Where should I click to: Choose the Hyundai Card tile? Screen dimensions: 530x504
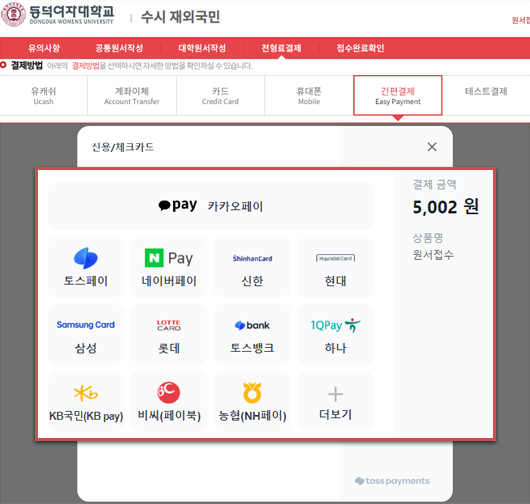(335, 267)
